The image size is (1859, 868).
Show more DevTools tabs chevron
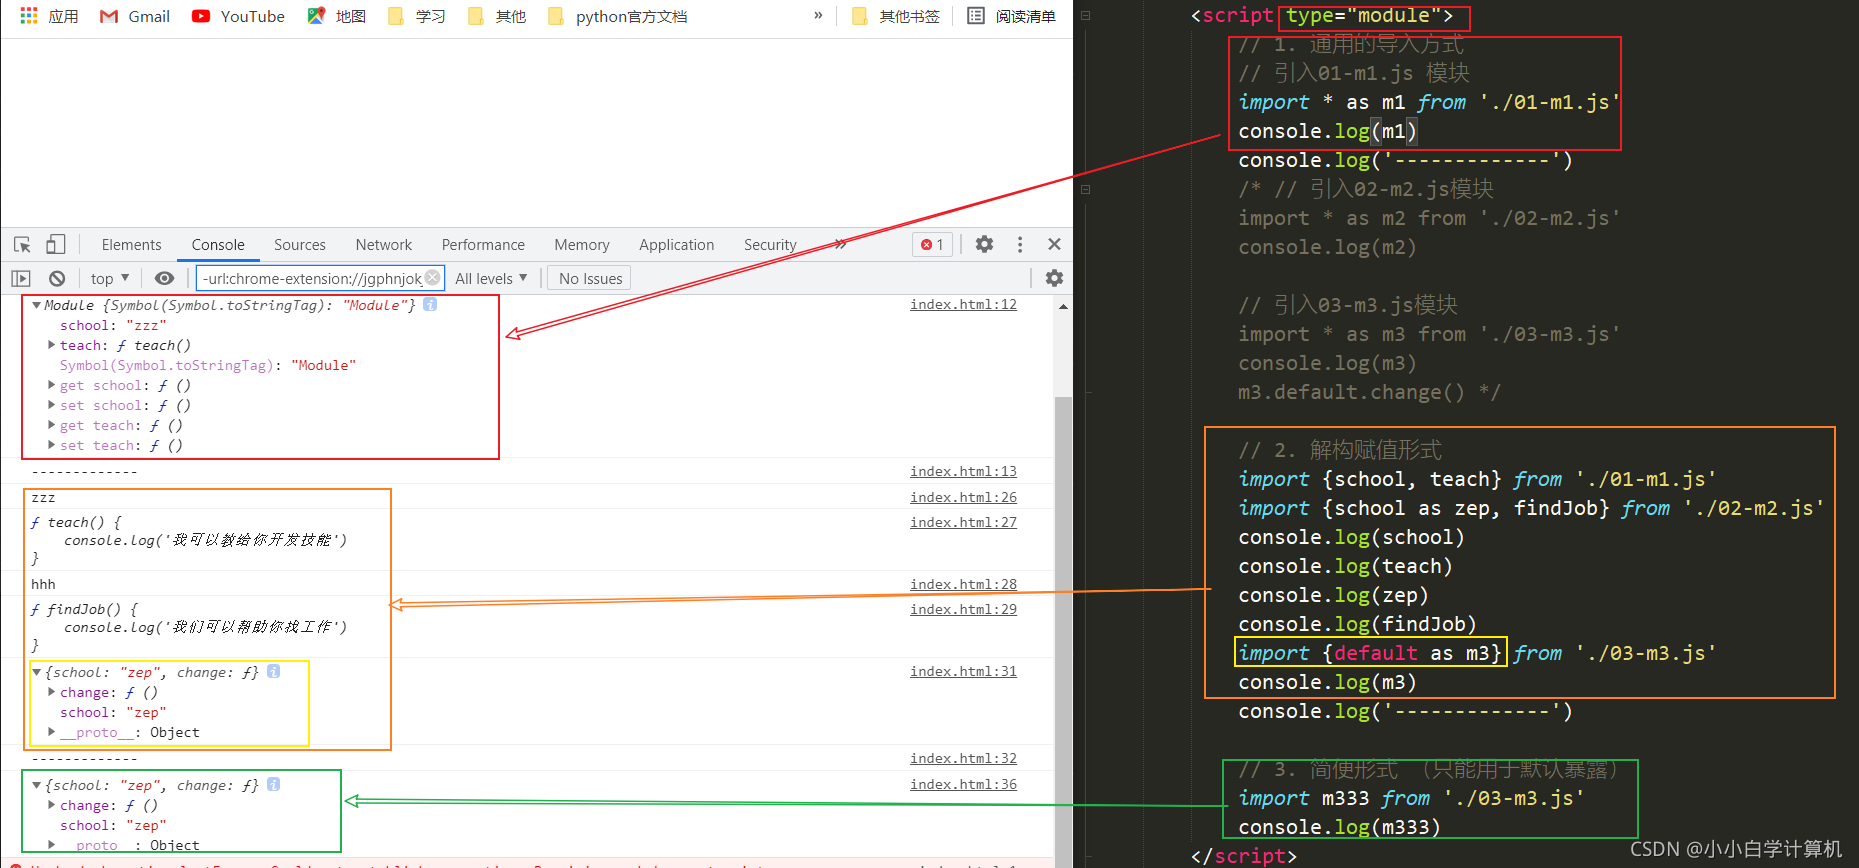tap(840, 244)
